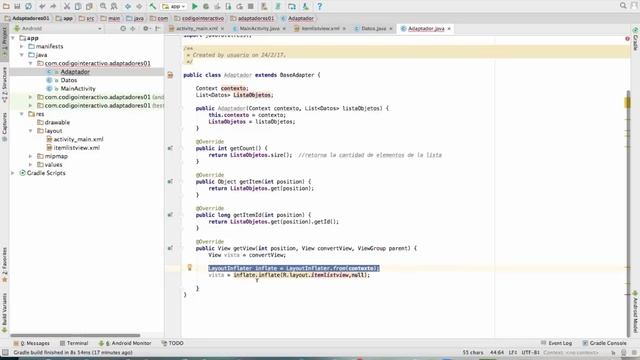Screen dimensions: 640x360
Task: Expand the Gradle Scripts node
Action: tap(13, 173)
